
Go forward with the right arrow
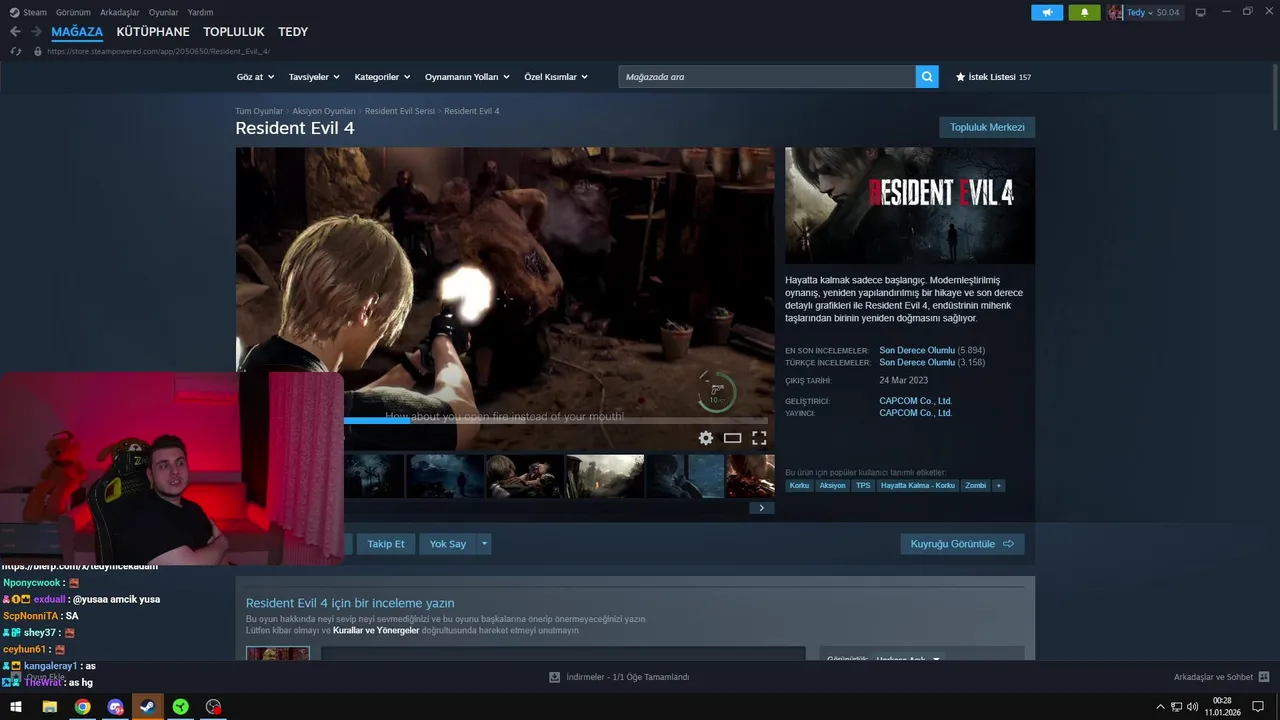tap(36, 32)
